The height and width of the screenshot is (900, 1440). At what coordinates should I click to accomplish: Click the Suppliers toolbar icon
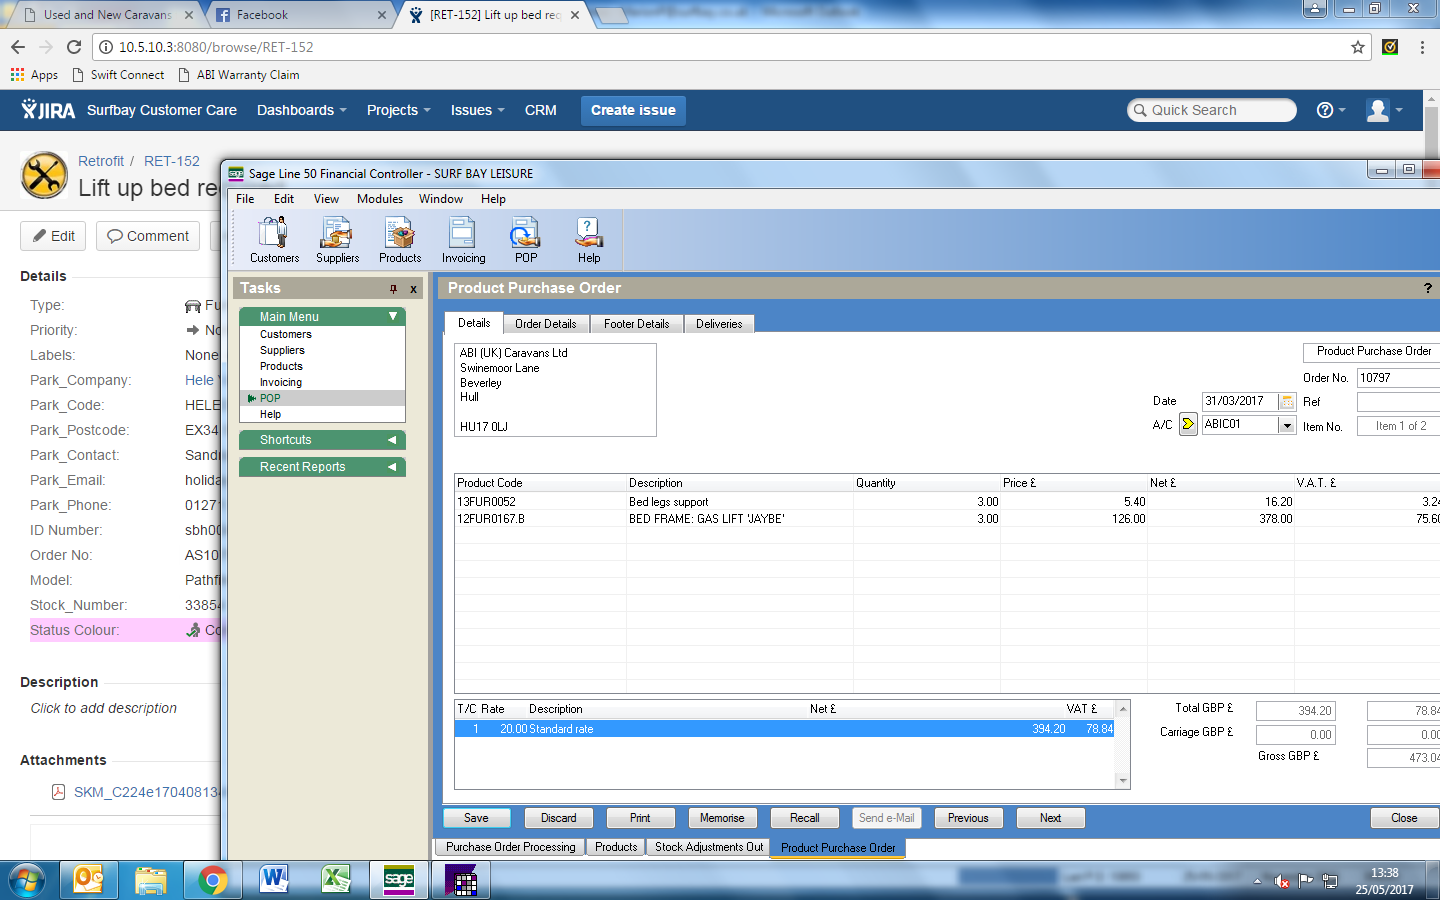point(337,240)
